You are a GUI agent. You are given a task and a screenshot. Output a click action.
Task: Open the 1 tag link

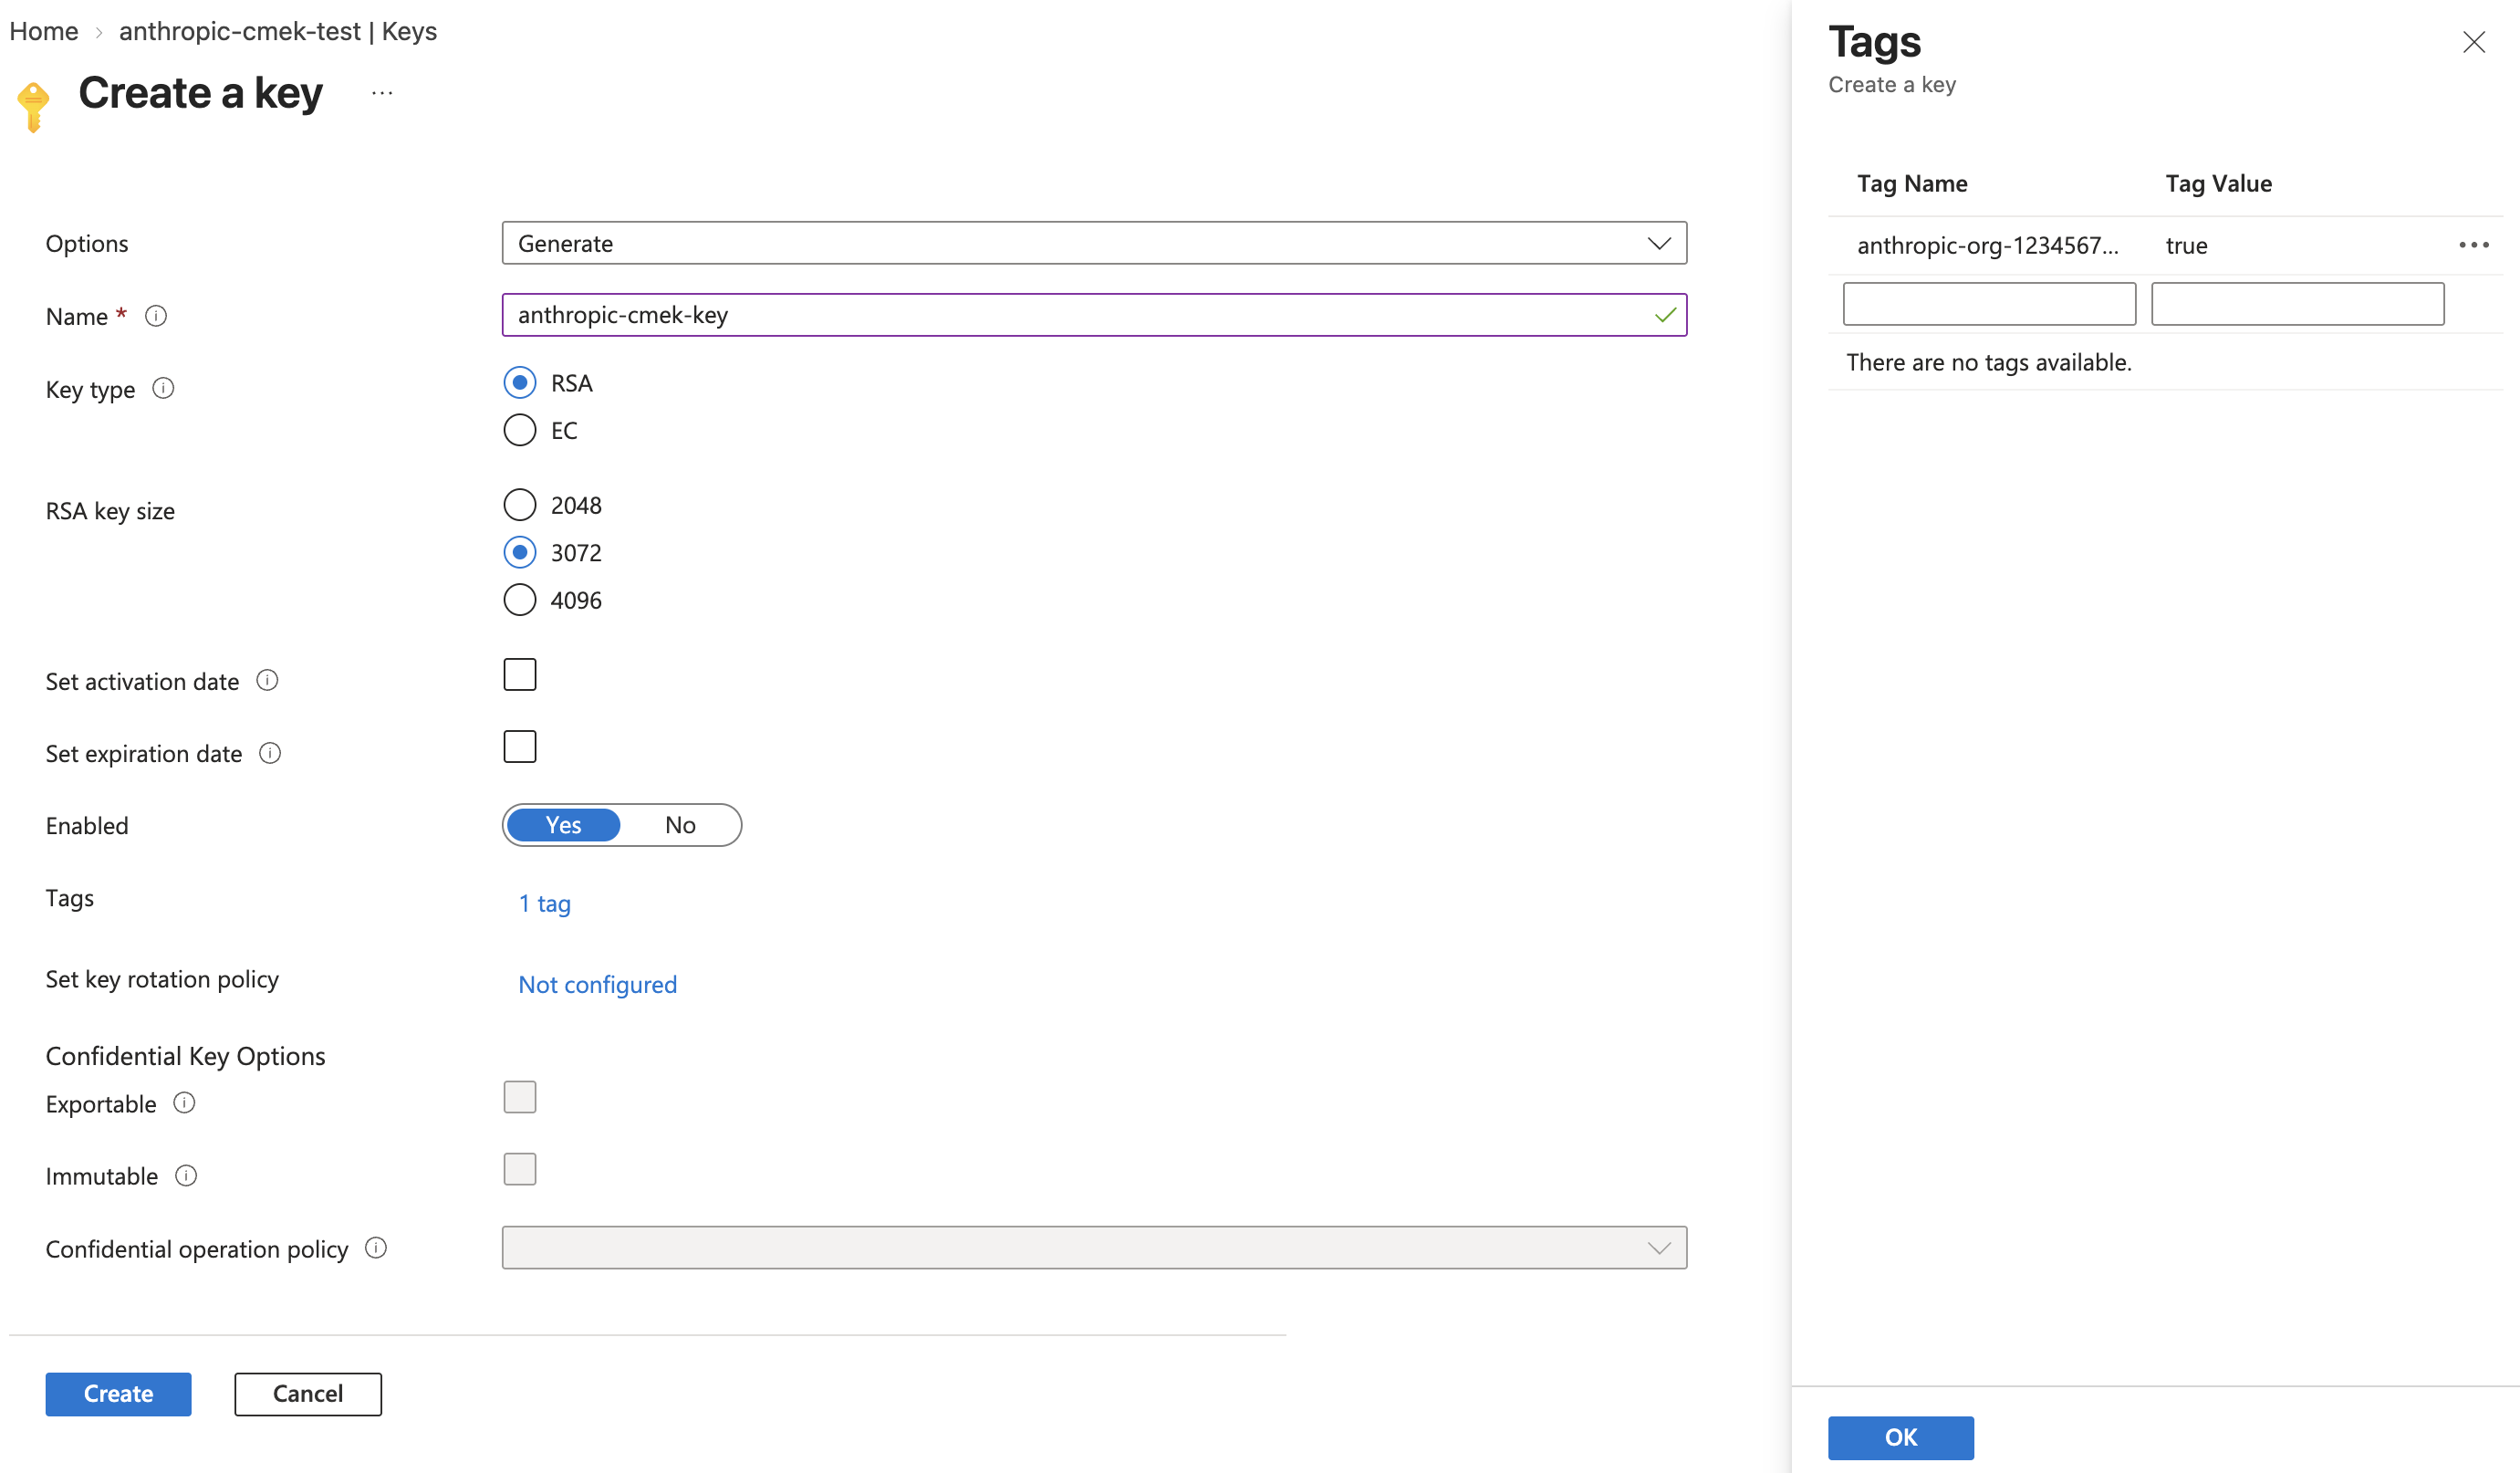(x=545, y=903)
